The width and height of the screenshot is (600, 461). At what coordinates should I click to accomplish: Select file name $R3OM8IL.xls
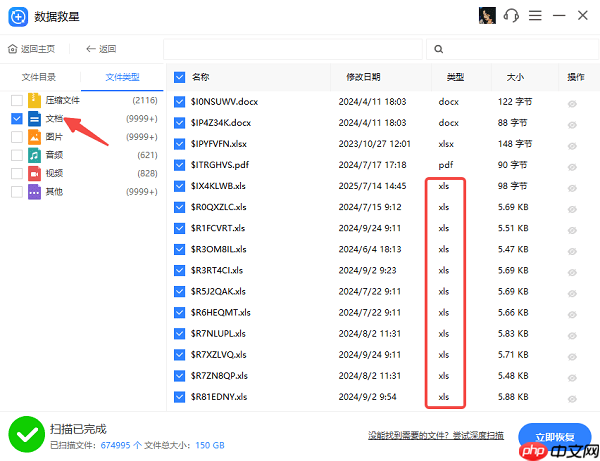[x=218, y=249]
